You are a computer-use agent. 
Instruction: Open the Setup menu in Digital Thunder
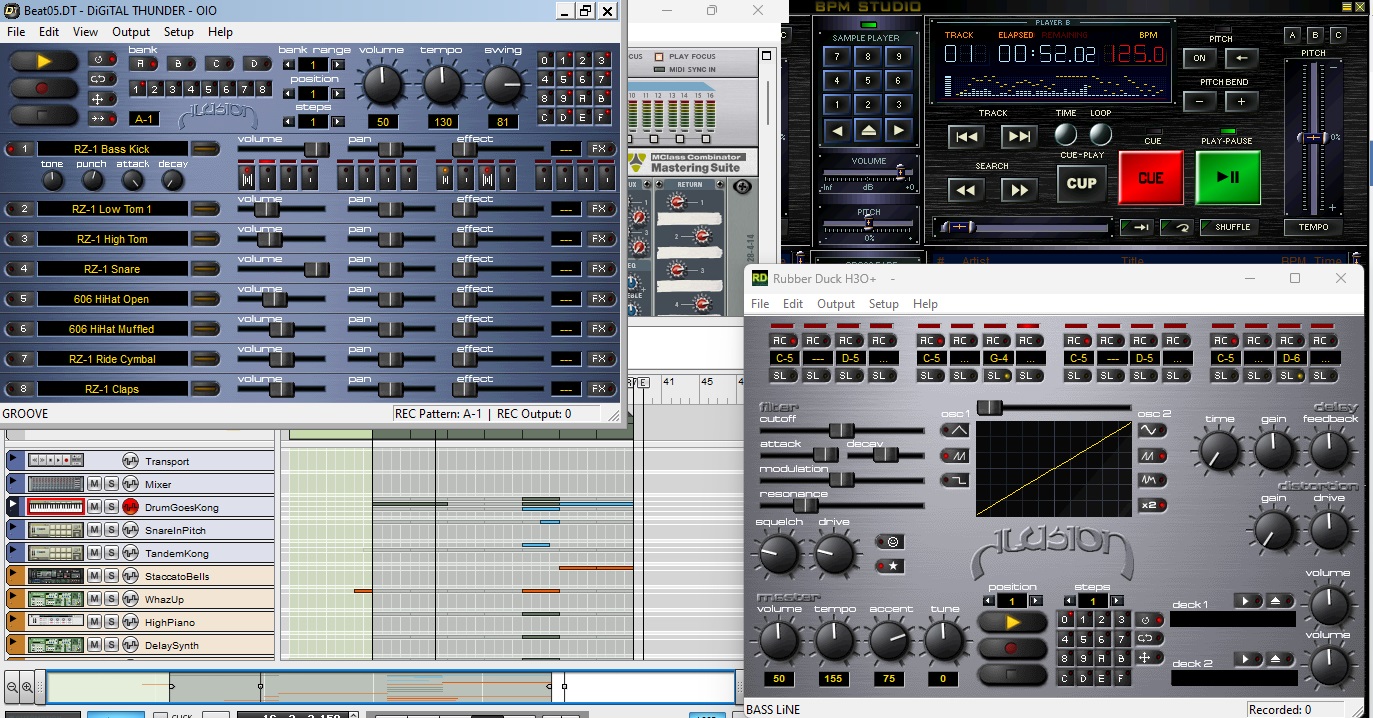179,32
